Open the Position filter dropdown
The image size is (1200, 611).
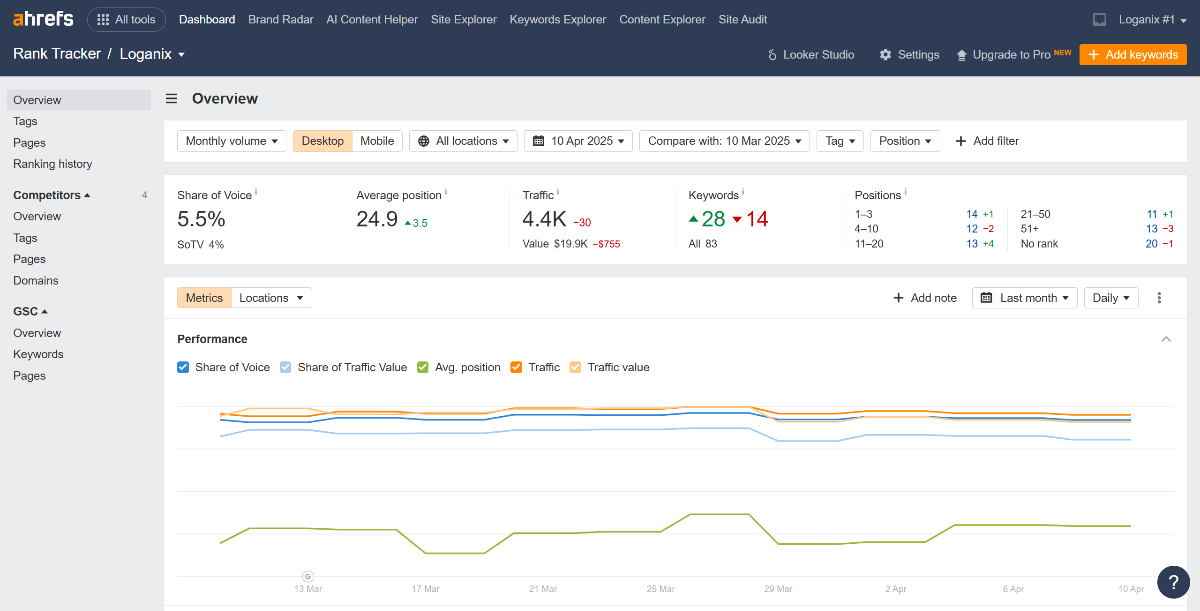pos(905,141)
